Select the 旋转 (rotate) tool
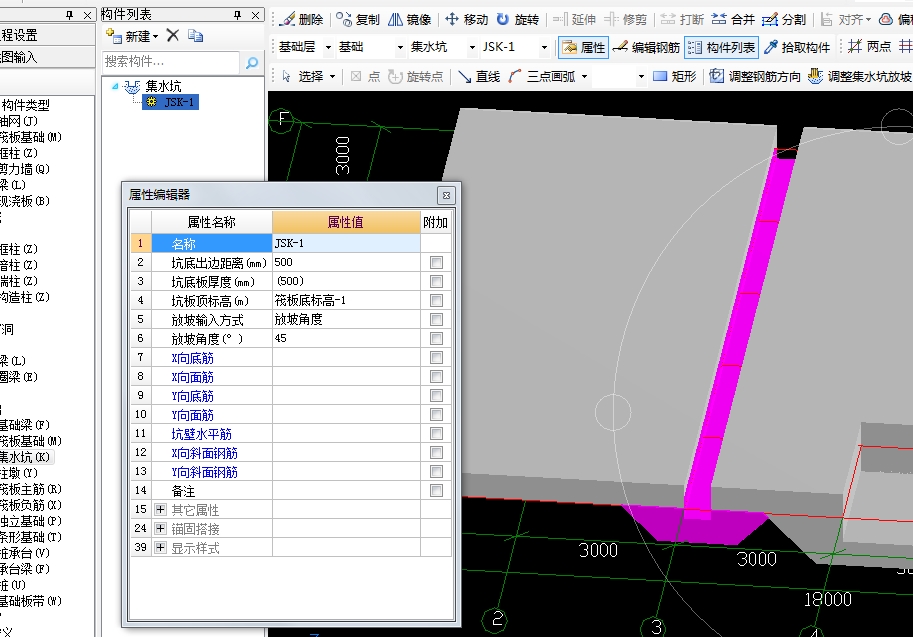The width and height of the screenshot is (913, 637). [517, 19]
